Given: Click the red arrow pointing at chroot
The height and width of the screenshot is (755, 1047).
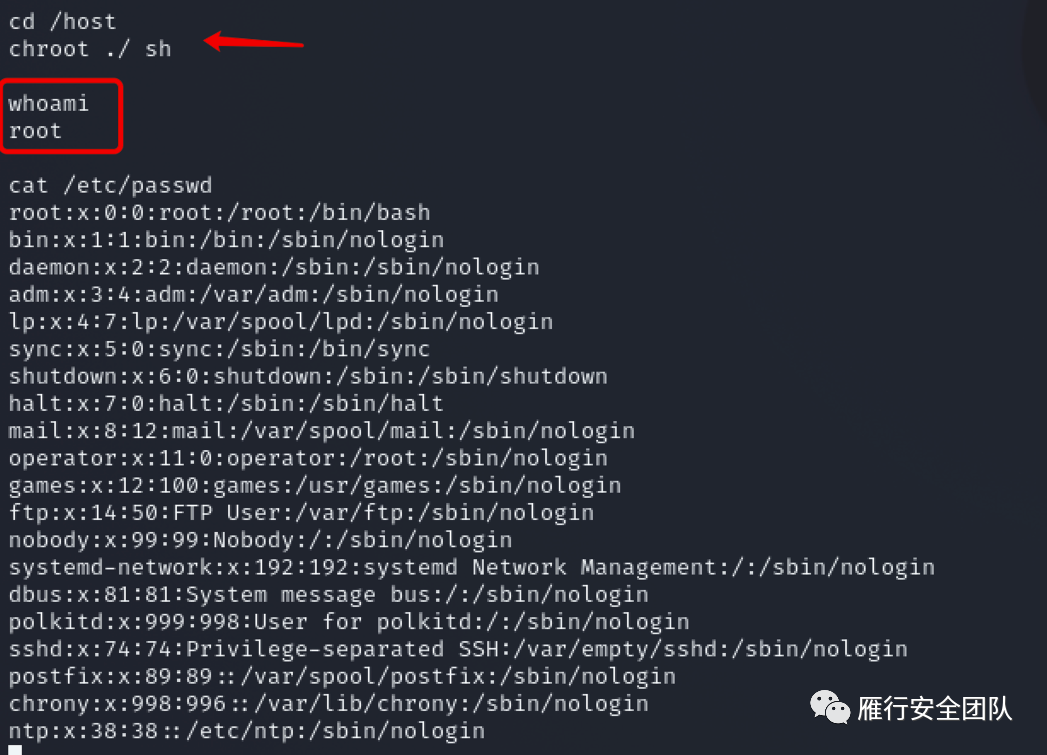Looking at the screenshot, I should (253, 42).
